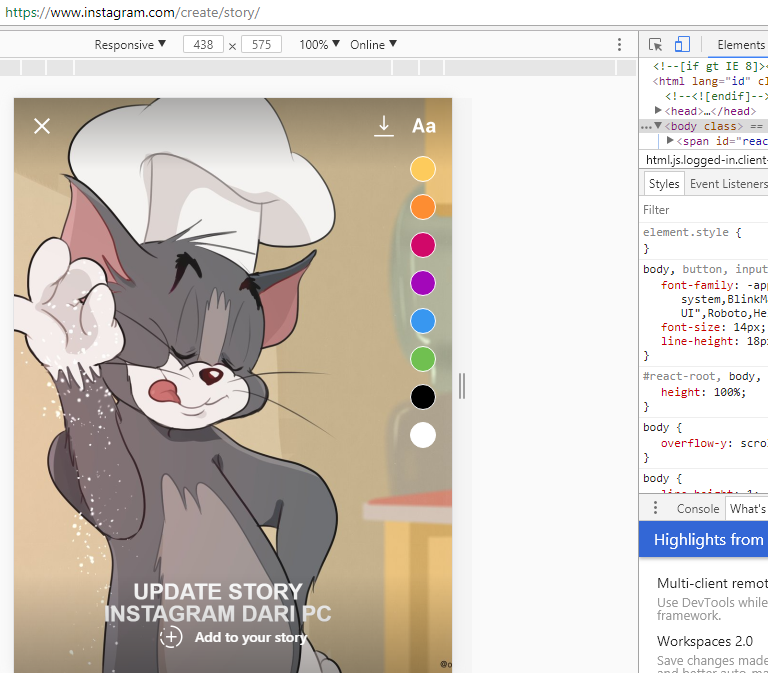Expand the span id react node
Image resolution: width=768 pixels, height=673 pixels.
tap(671, 141)
